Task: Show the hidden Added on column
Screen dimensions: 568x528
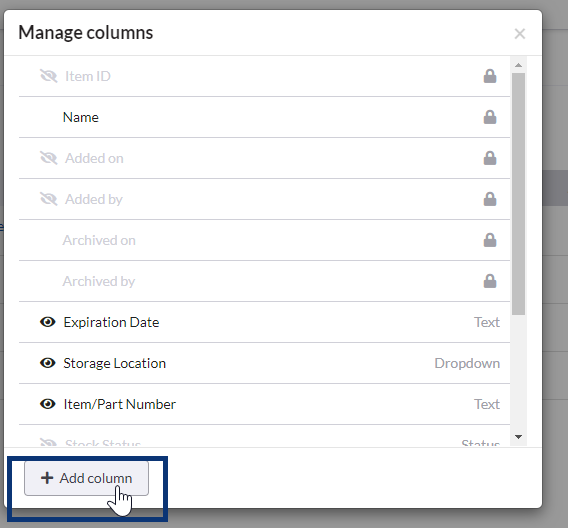Action: [48, 158]
